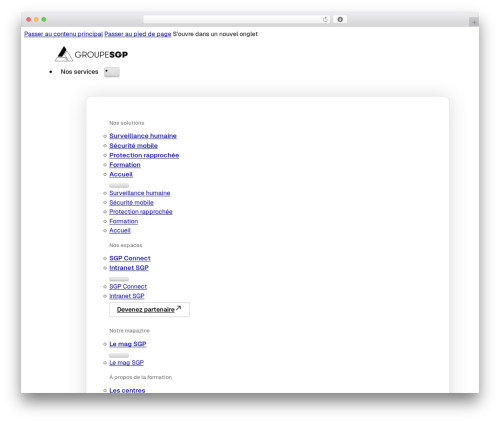Open the Nos services menu item

(79, 72)
